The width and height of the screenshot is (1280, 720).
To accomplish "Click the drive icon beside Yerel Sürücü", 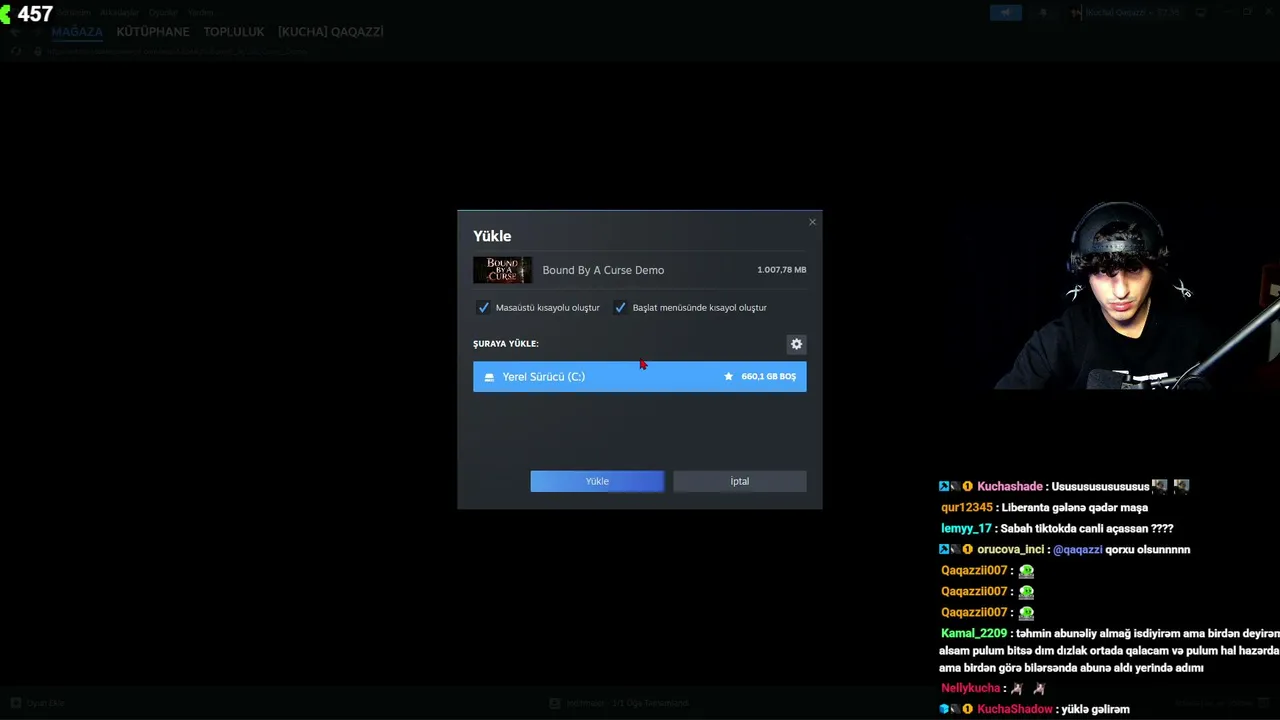I will point(489,377).
